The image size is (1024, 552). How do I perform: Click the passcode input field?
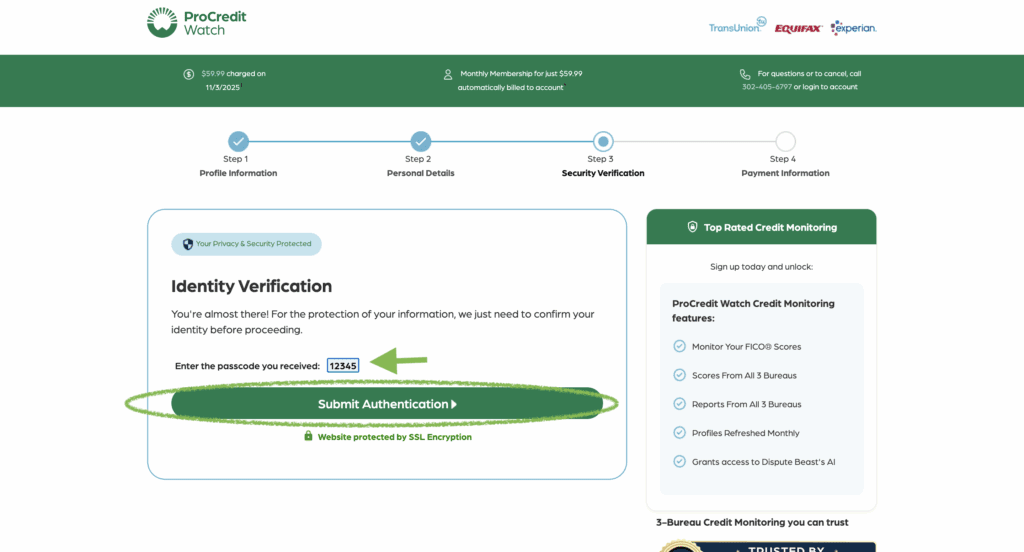tap(343, 366)
